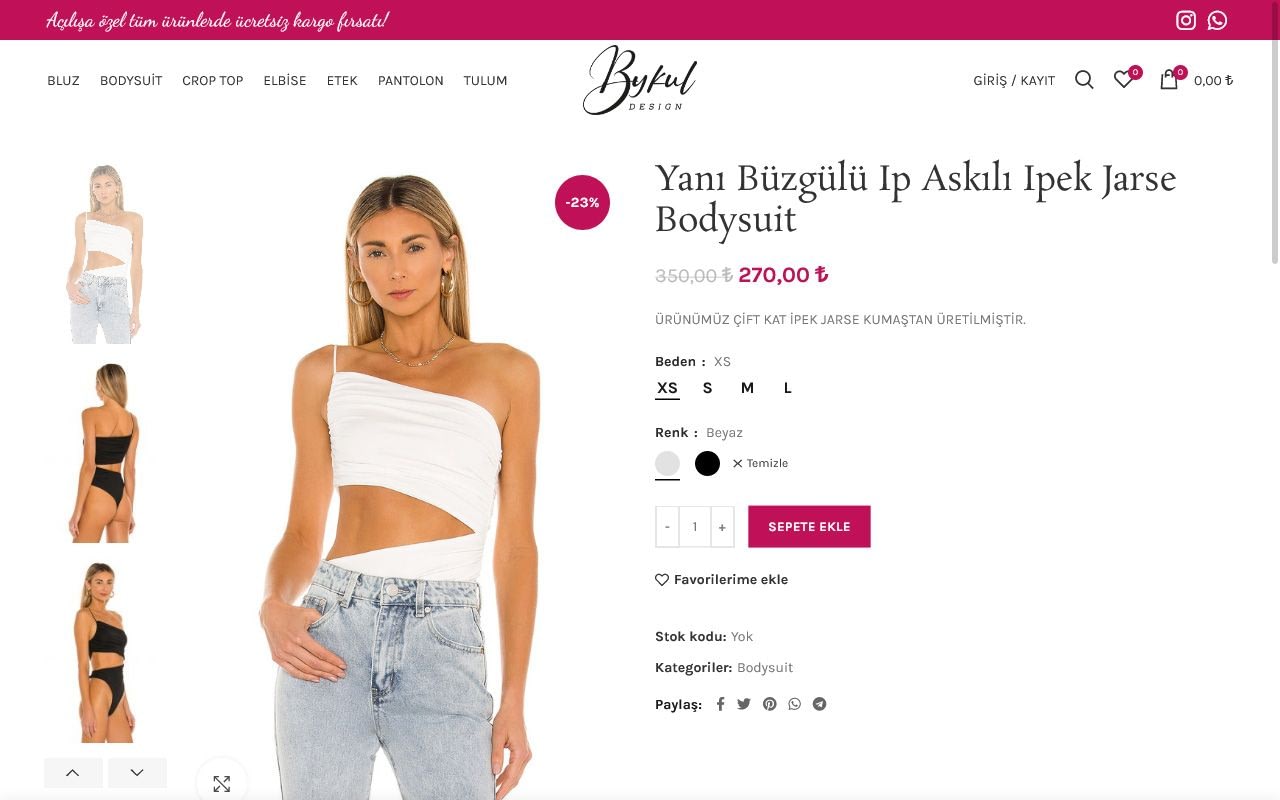Viewport: 1280px width, 800px height.
Task: Open the shopping cart bag icon
Action: [x=1169, y=80]
